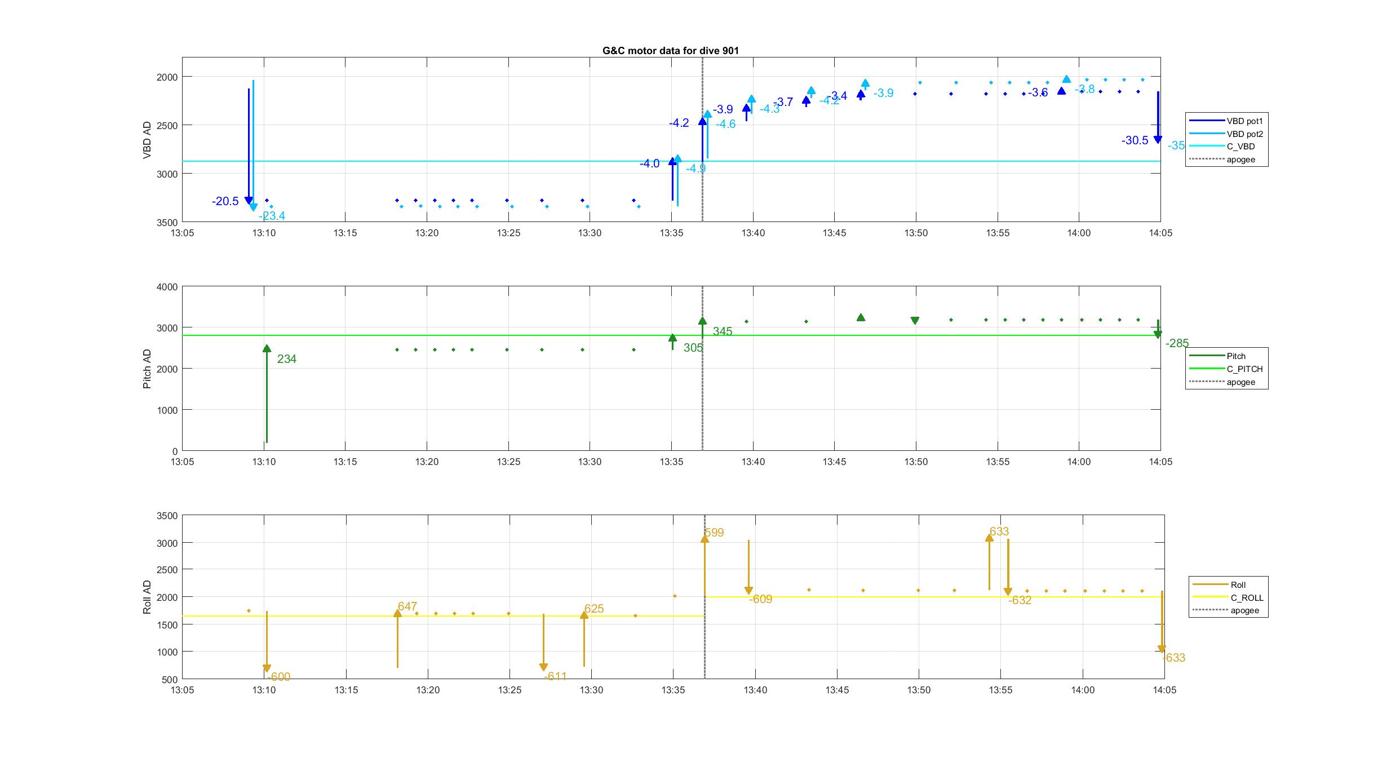Click the '234' Pitch data label
1400x764 pixels.
pyautogui.click(x=286, y=359)
